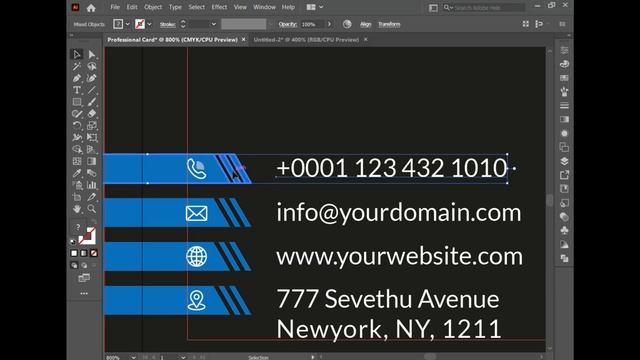Select the Line Segment tool
Image resolution: width=640 pixels, height=360 pixels.
92,90
